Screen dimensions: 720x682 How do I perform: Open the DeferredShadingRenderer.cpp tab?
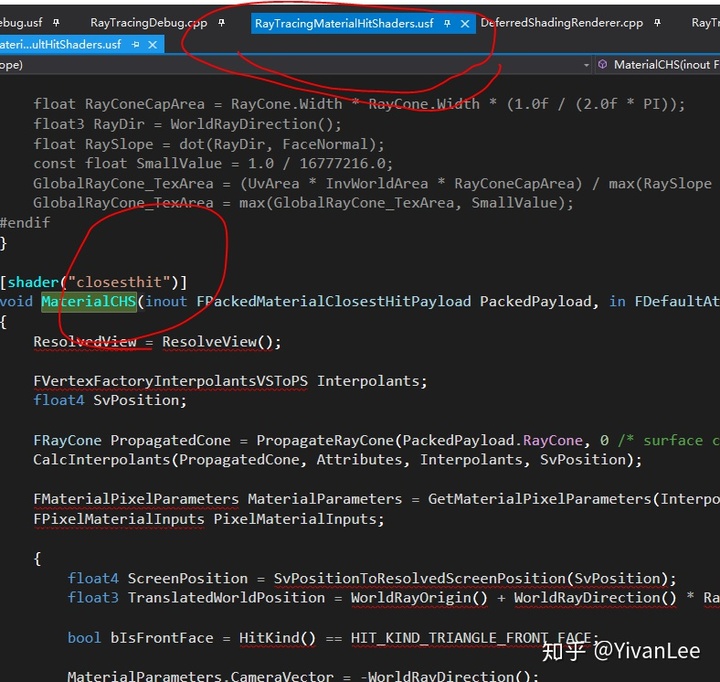coord(562,23)
